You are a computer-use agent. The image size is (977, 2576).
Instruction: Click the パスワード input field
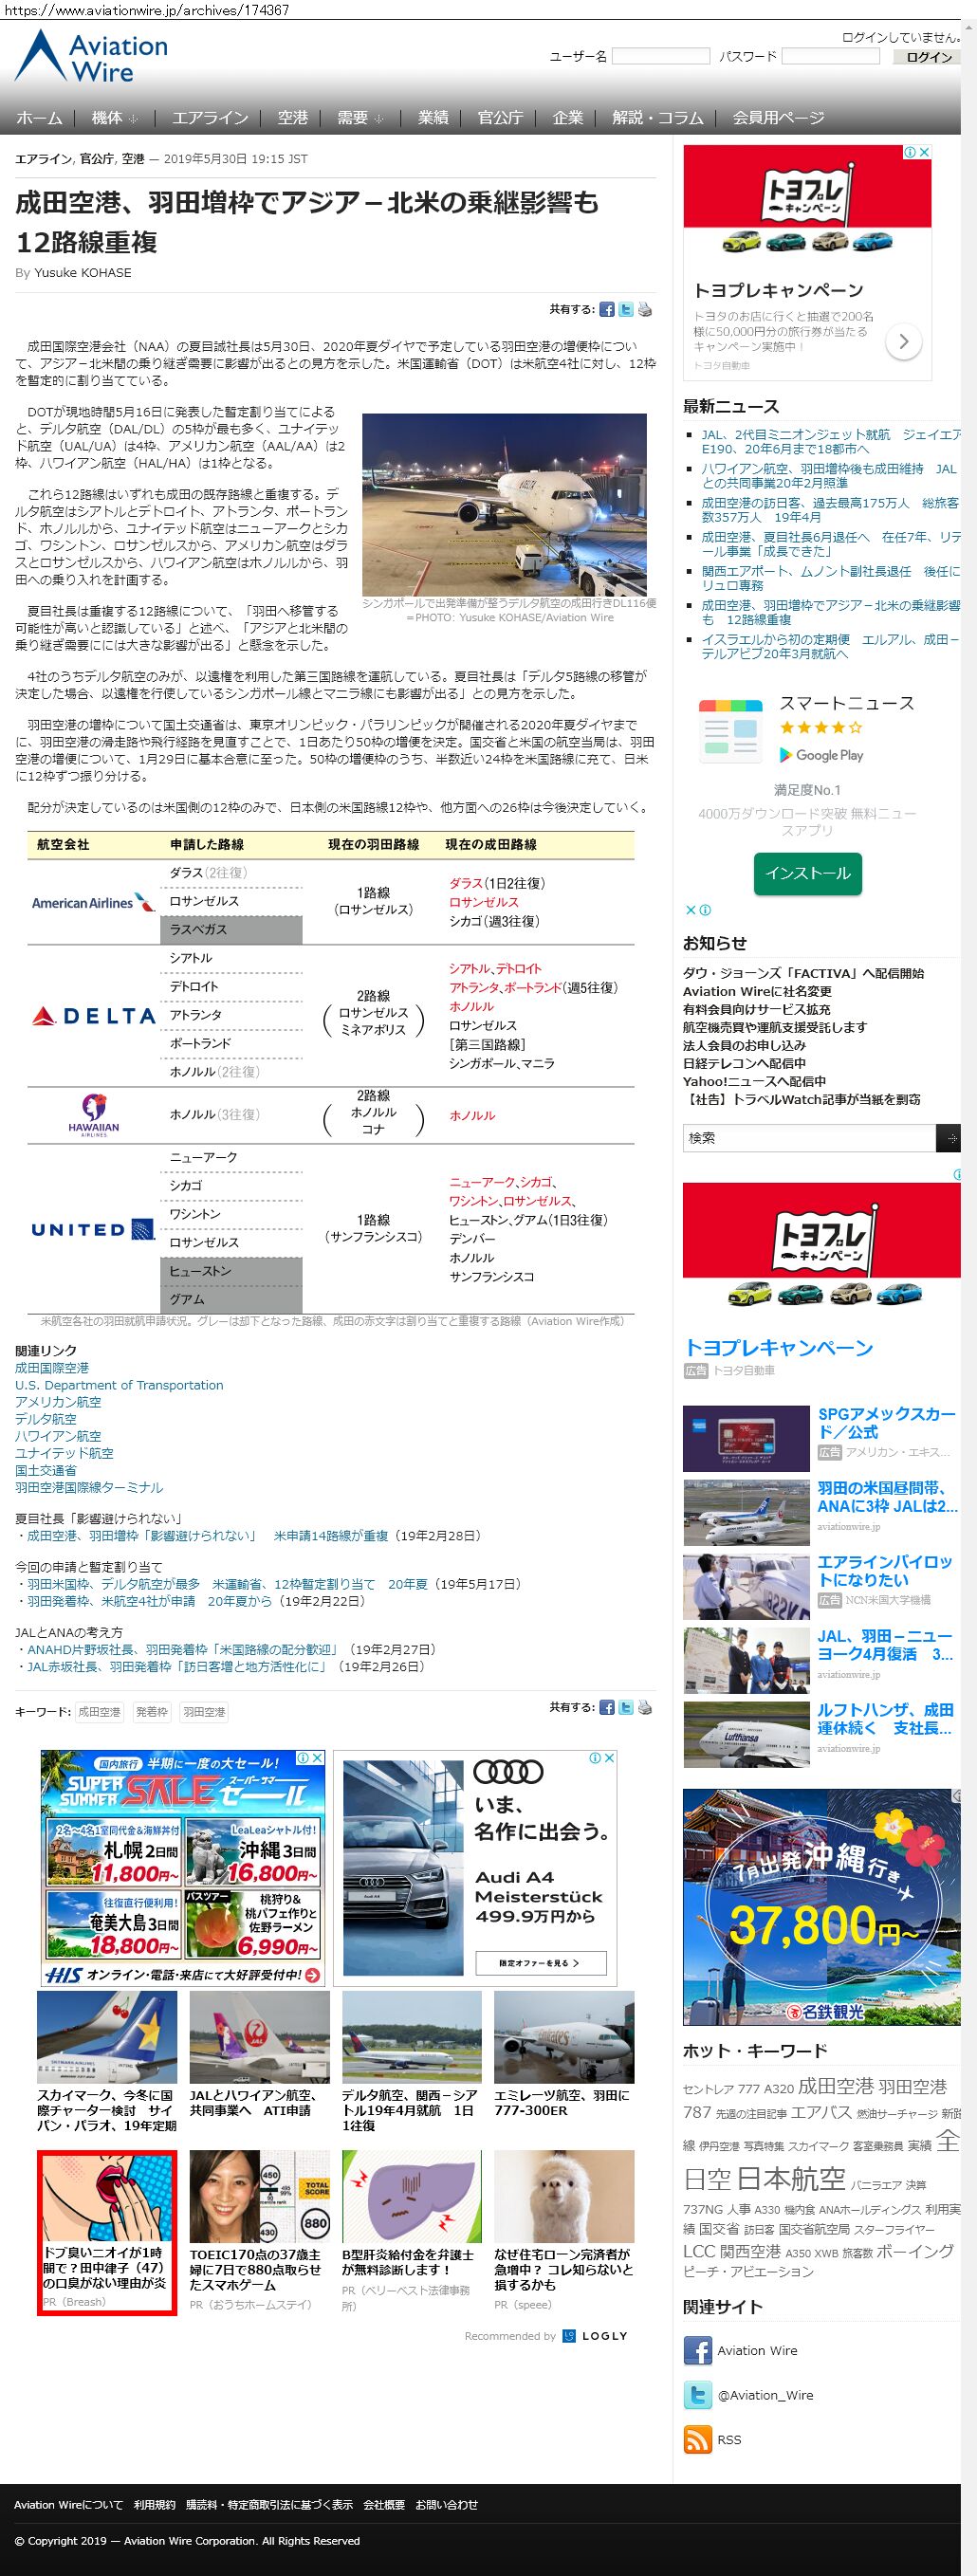(830, 56)
